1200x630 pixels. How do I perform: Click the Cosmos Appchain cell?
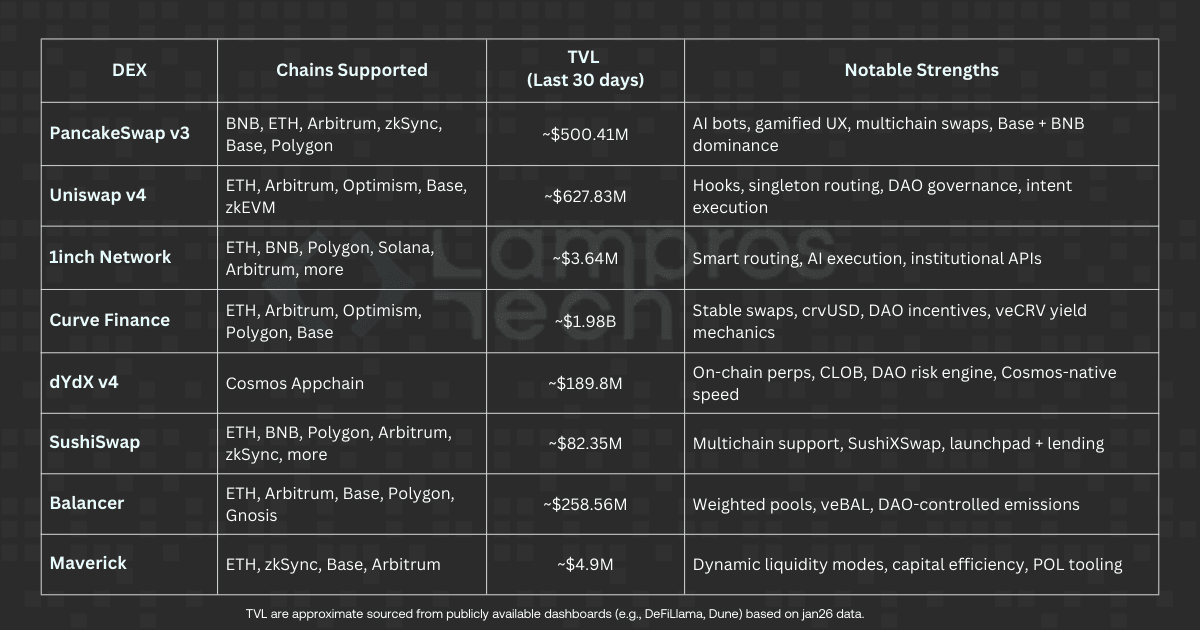(x=294, y=383)
